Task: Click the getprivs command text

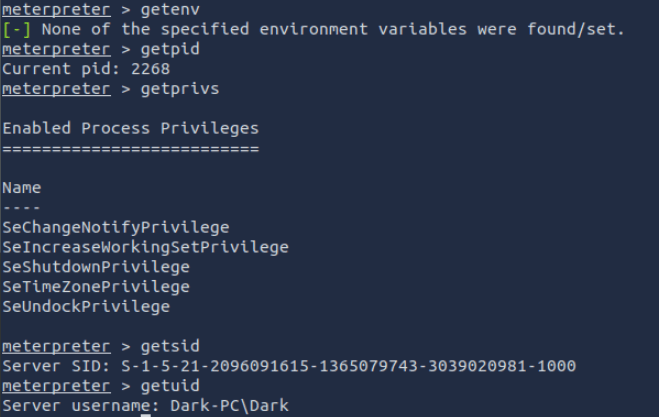Action: click(x=164, y=89)
